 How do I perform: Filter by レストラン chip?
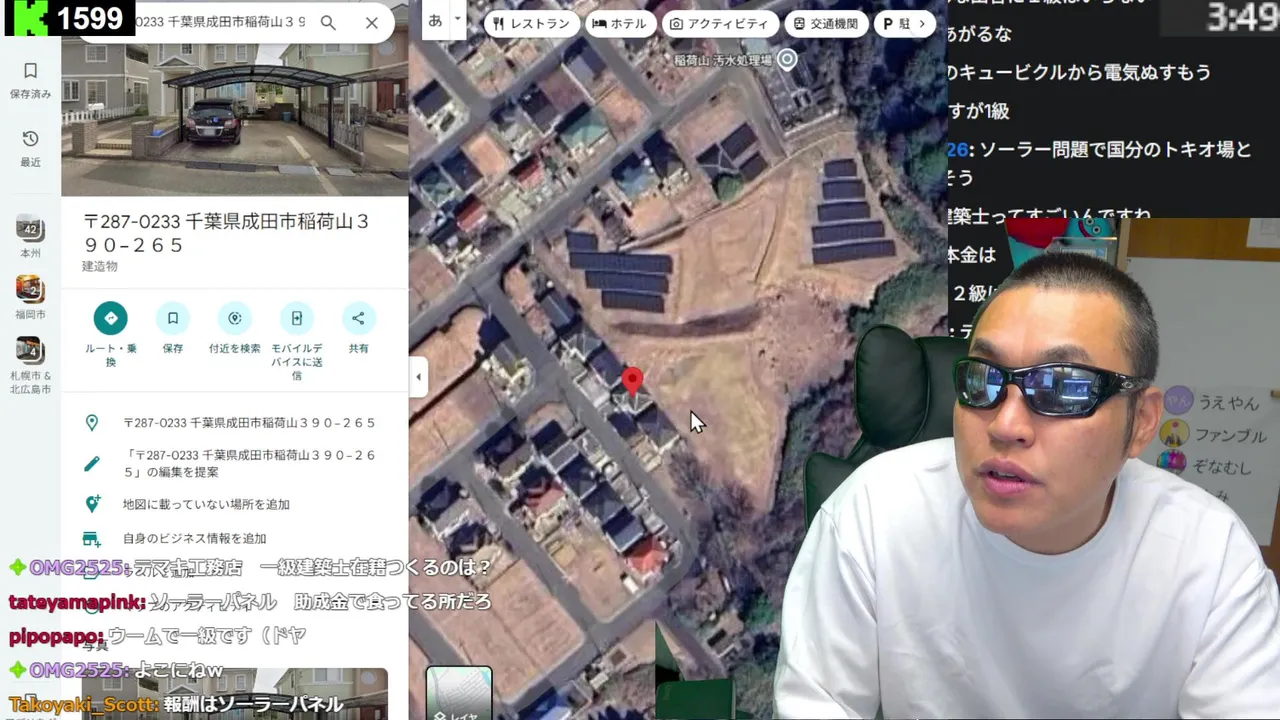(532, 23)
